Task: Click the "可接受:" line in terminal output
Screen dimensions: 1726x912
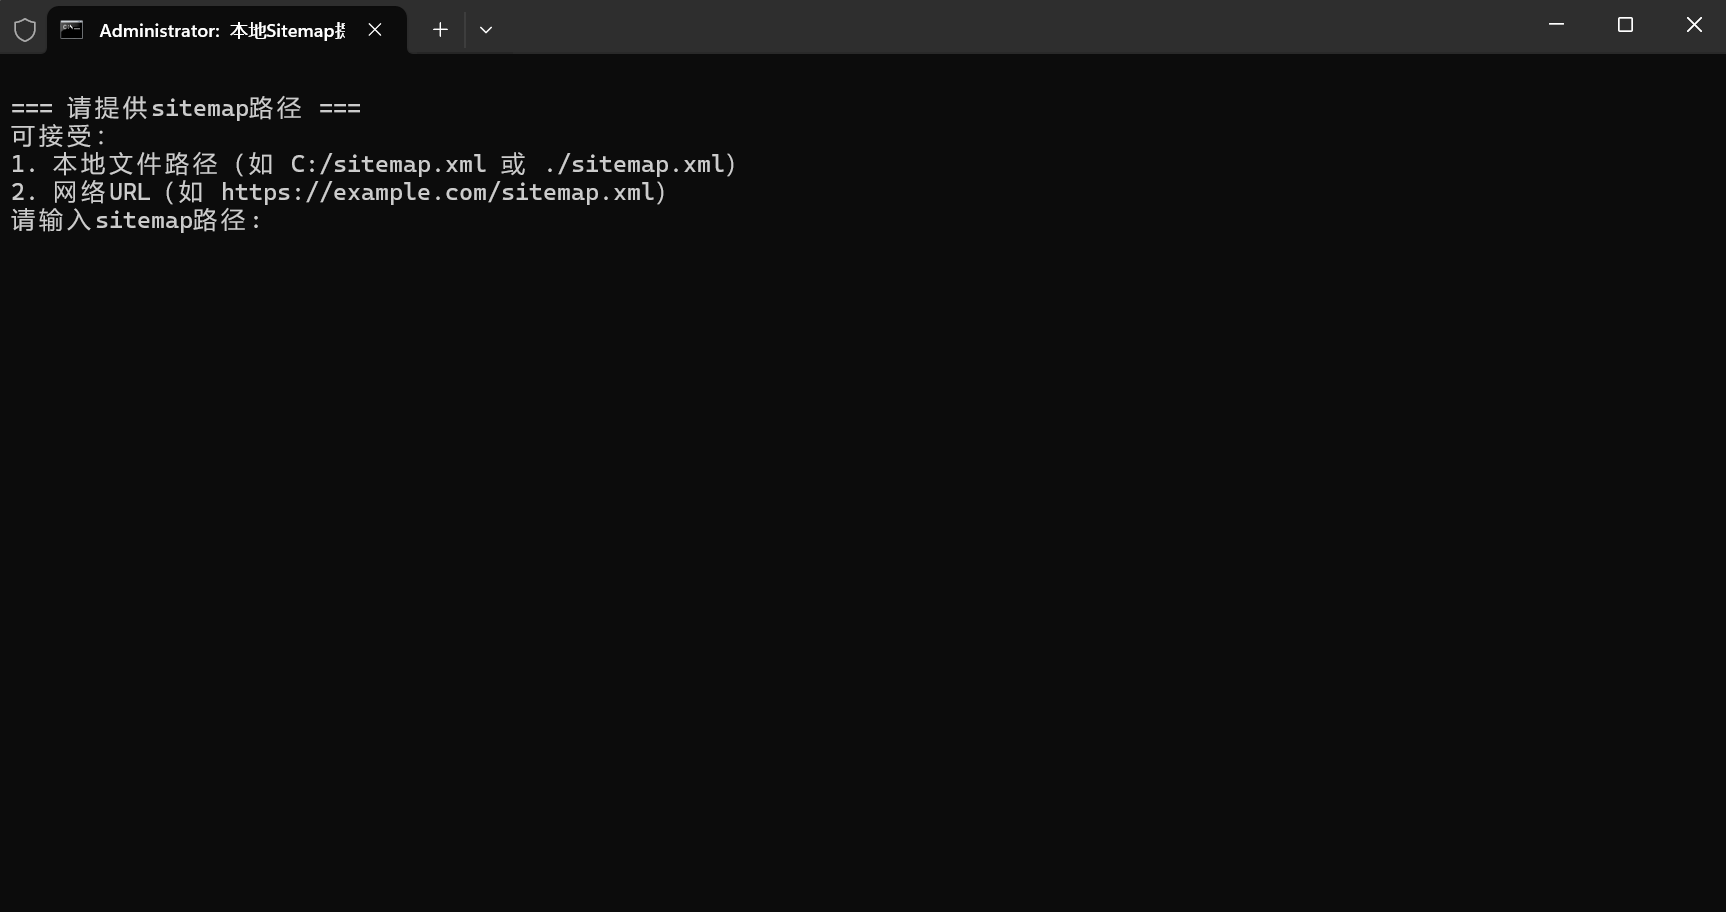Action: [x=58, y=136]
